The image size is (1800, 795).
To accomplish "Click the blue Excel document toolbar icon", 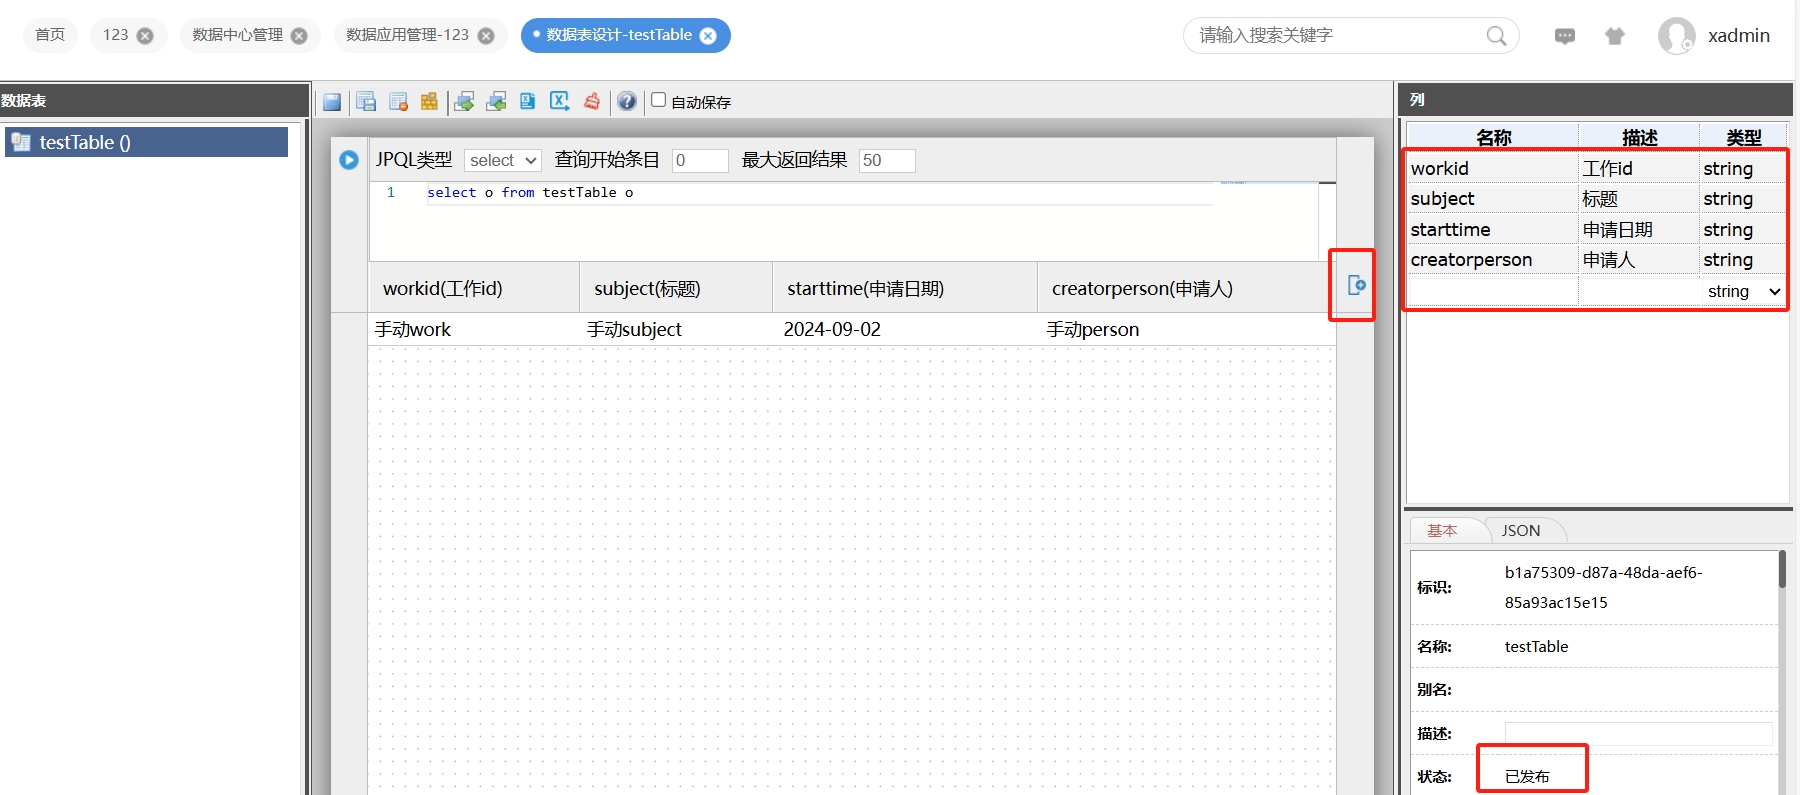I will click(527, 102).
